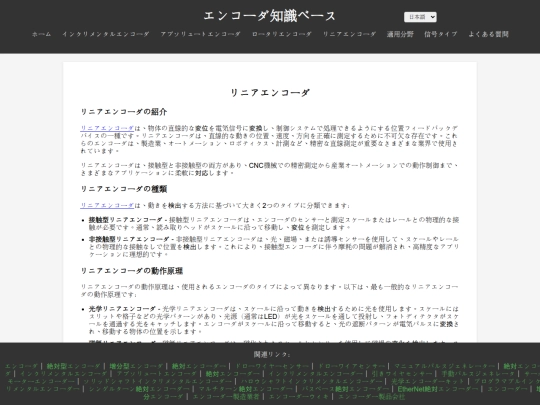Open the ソリッドシャフトインクリメンタルエンコーダー footer link

[x=157, y=381]
